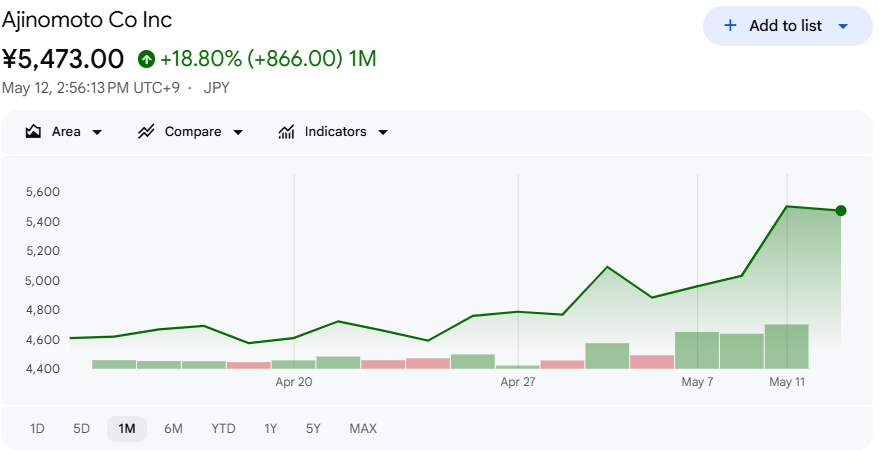The width and height of the screenshot is (879, 450).
Task: Click the ¥5,473.00 price
Action: point(63,59)
